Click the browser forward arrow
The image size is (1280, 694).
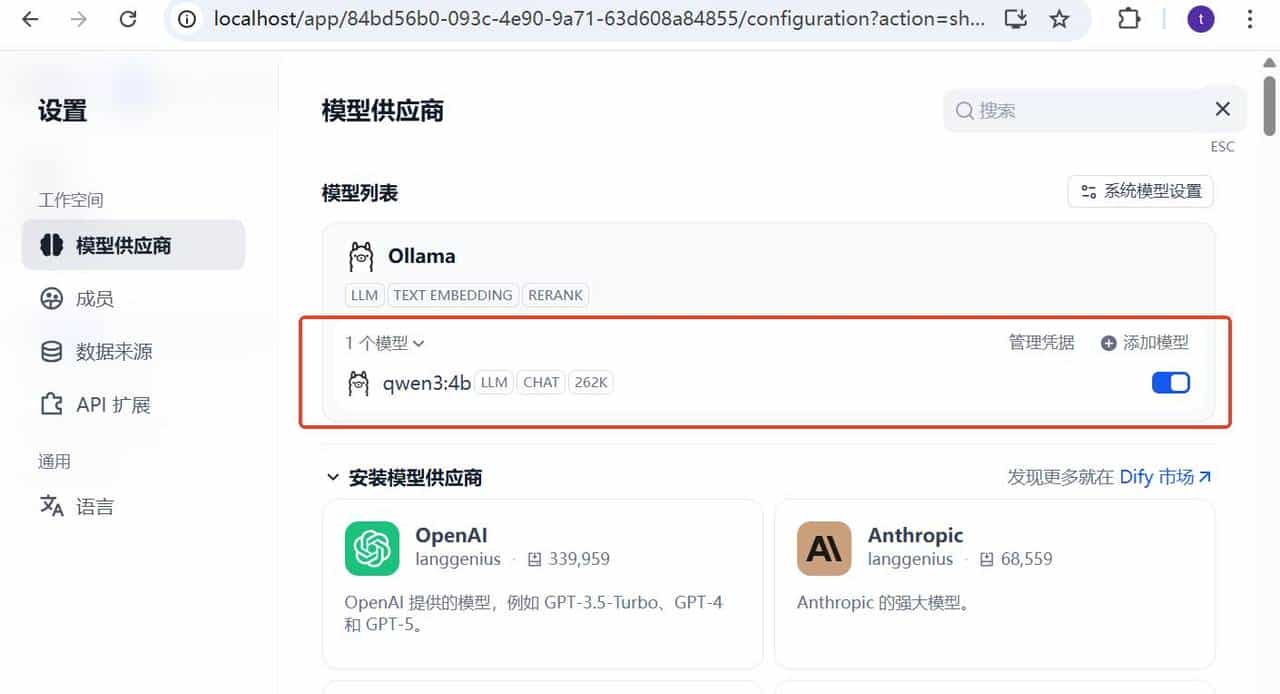(x=79, y=19)
